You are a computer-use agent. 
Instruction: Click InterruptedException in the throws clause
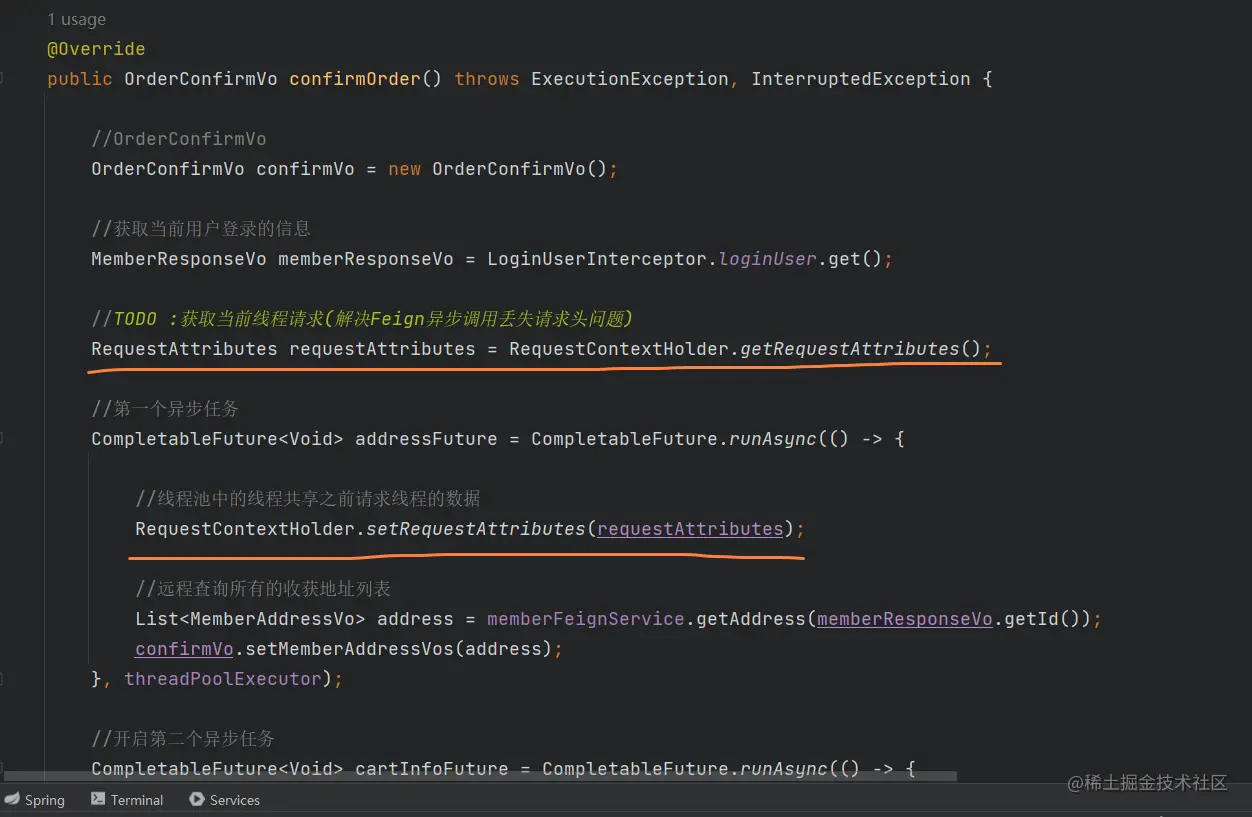(x=861, y=79)
